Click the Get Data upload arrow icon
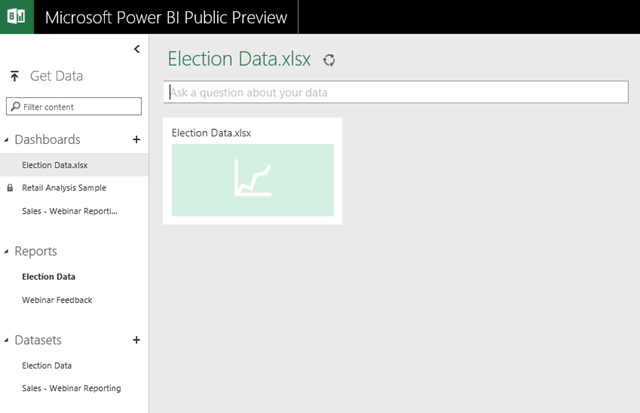The height and width of the screenshot is (413, 640). coord(15,77)
